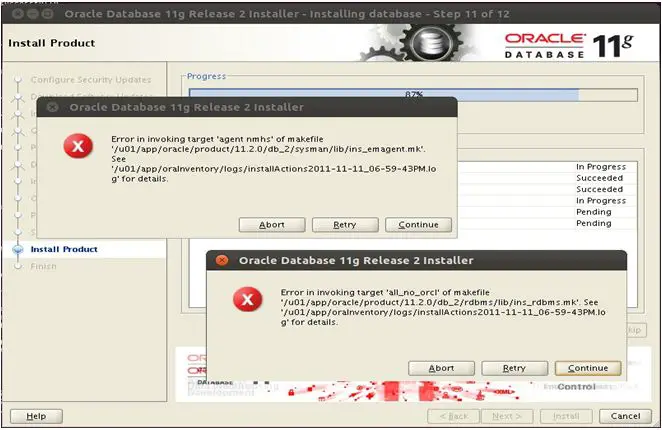Viewport: 662px width, 430px height.
Task: Click the first 'Pending' status entry
Action: click(x=594, y=212)
